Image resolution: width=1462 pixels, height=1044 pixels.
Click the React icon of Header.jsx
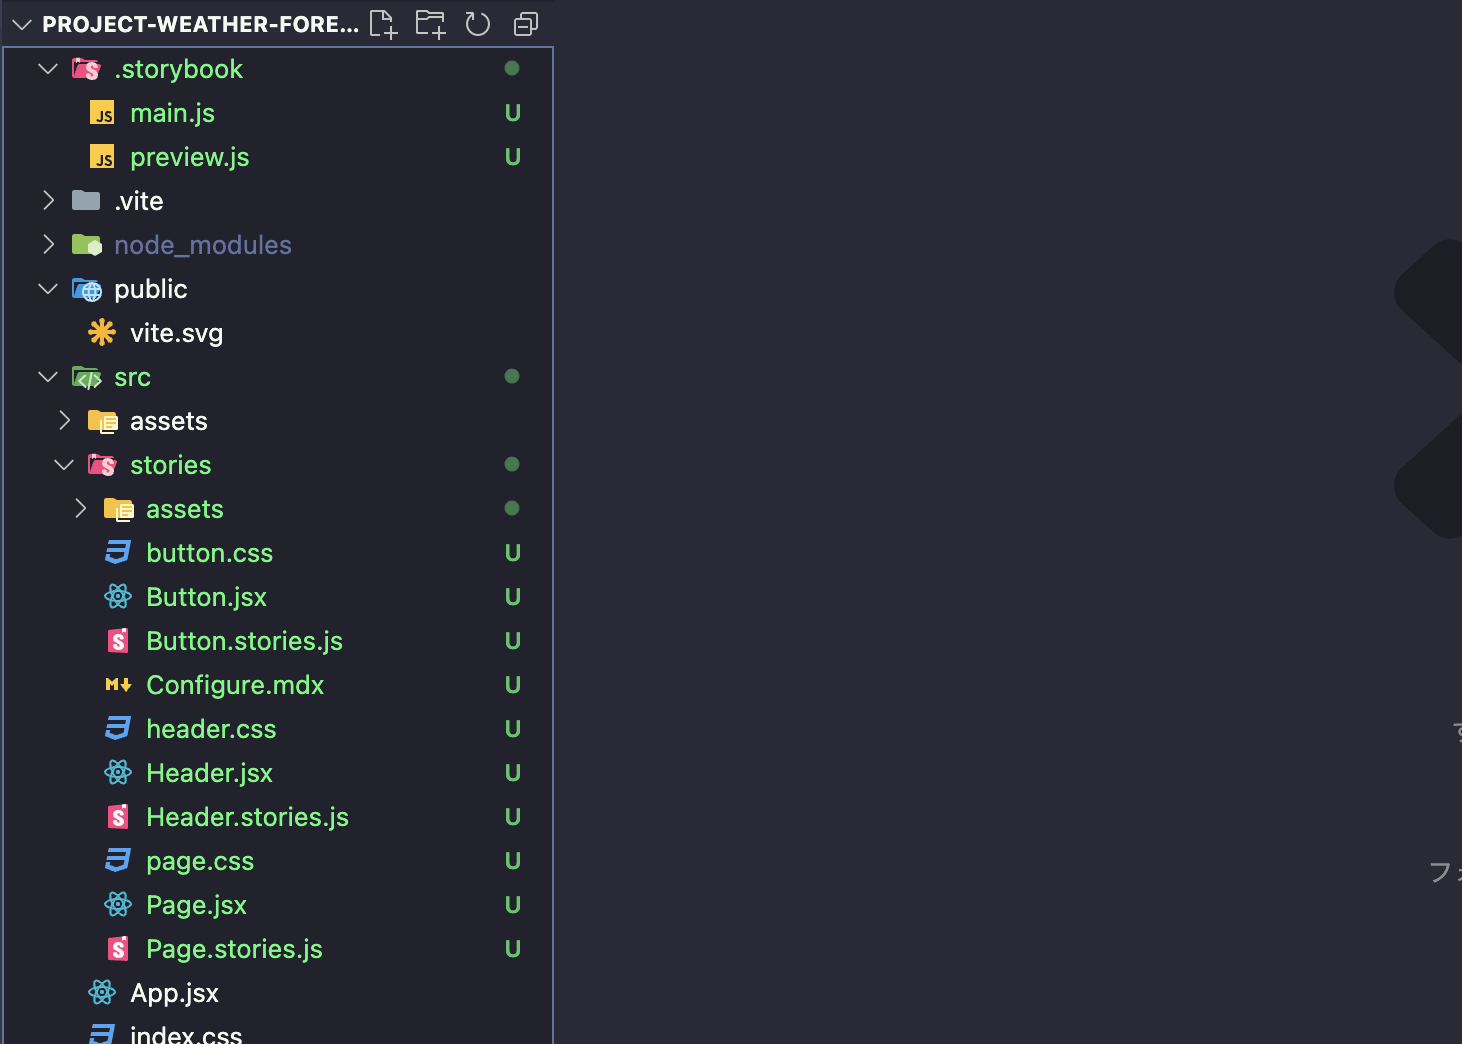point(118,773)
